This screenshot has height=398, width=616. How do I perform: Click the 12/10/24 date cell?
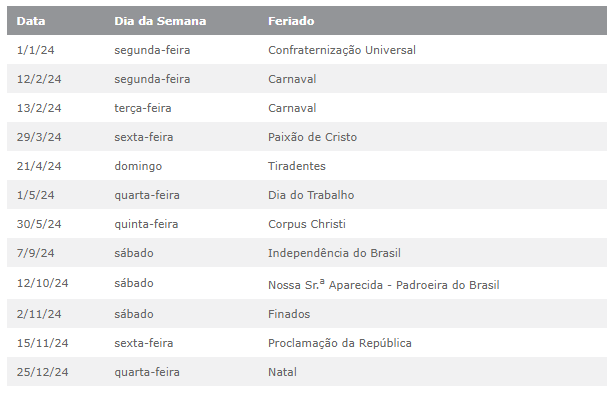42,283
